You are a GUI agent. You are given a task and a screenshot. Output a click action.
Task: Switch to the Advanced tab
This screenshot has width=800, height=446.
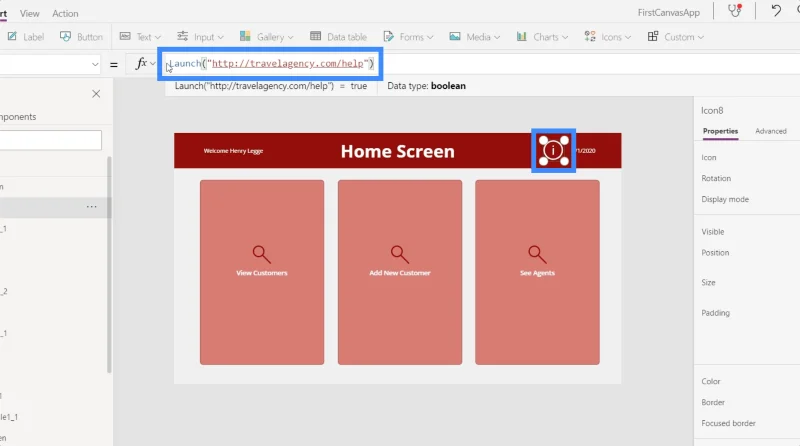(x=770, y=131)
